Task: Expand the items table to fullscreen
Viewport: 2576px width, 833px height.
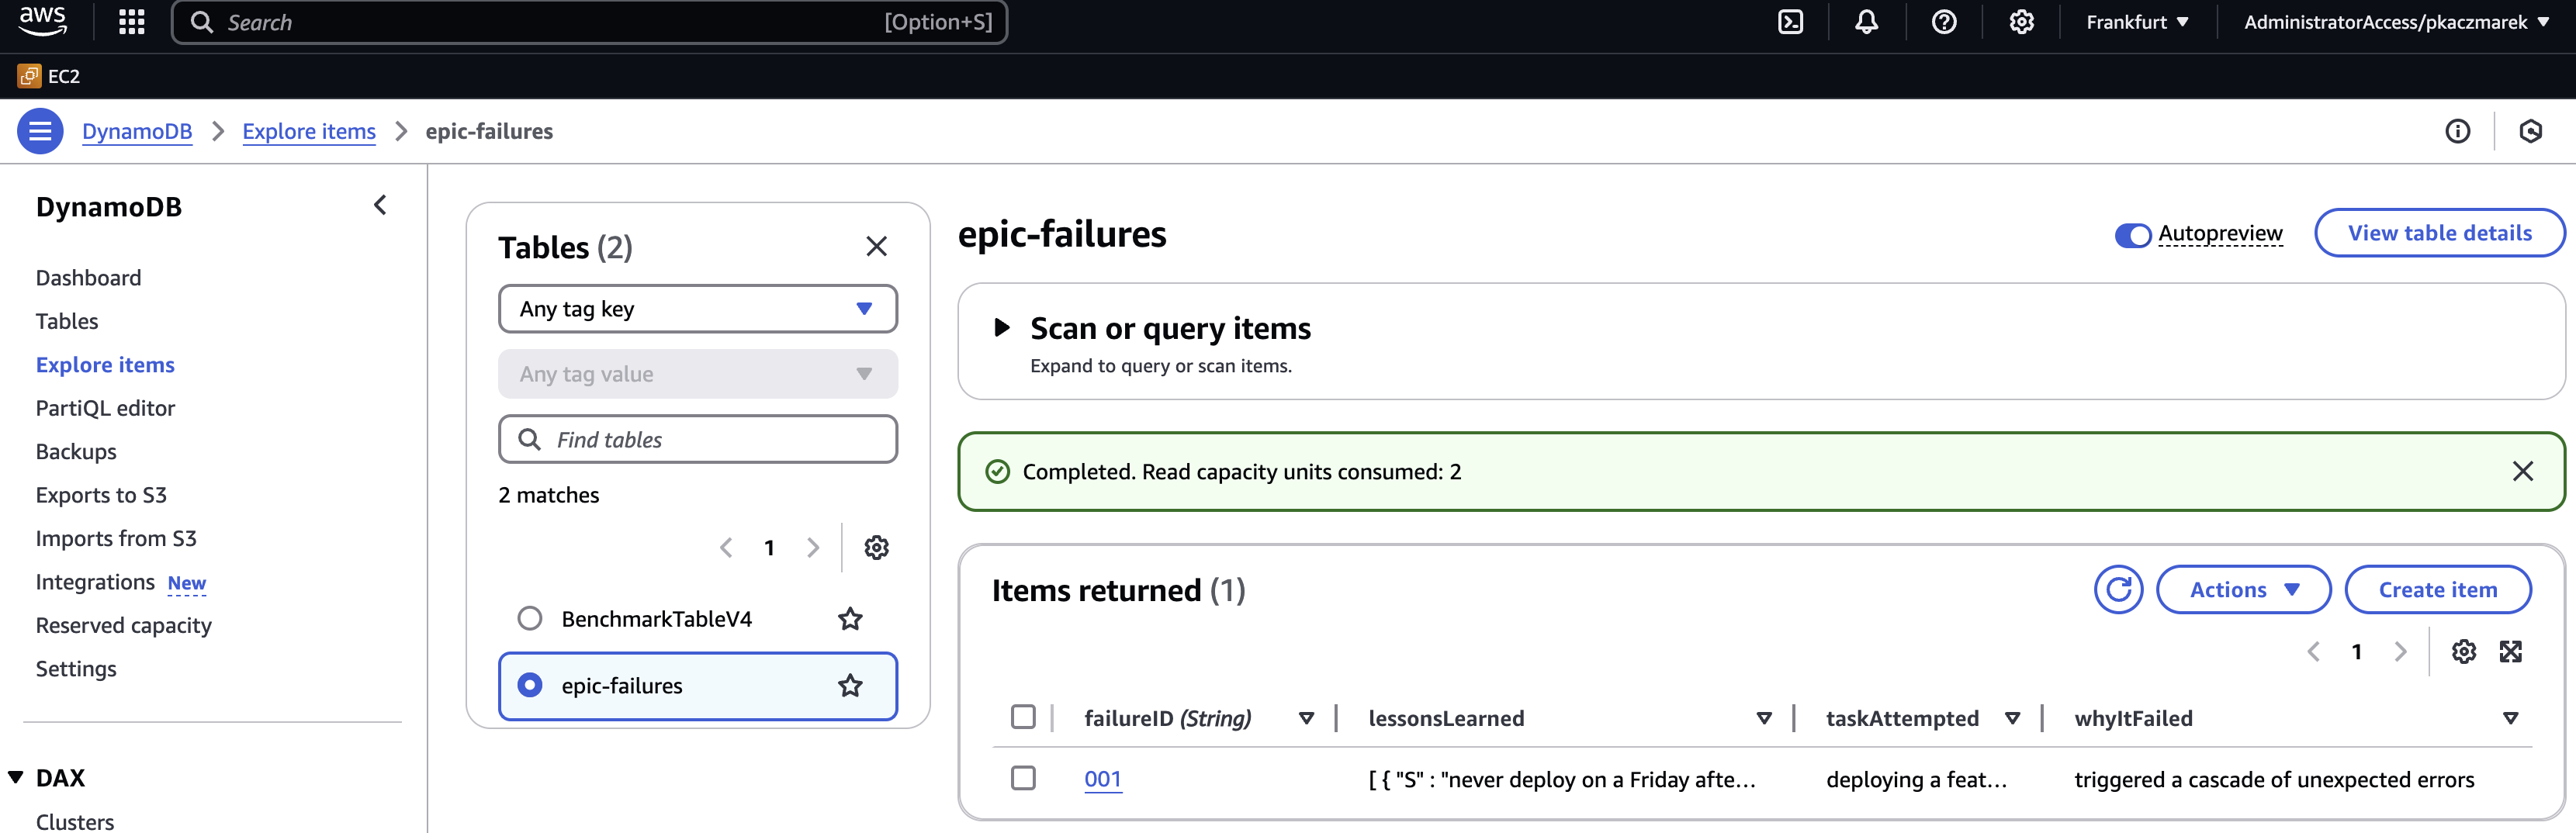Action: coord(2510,652)
